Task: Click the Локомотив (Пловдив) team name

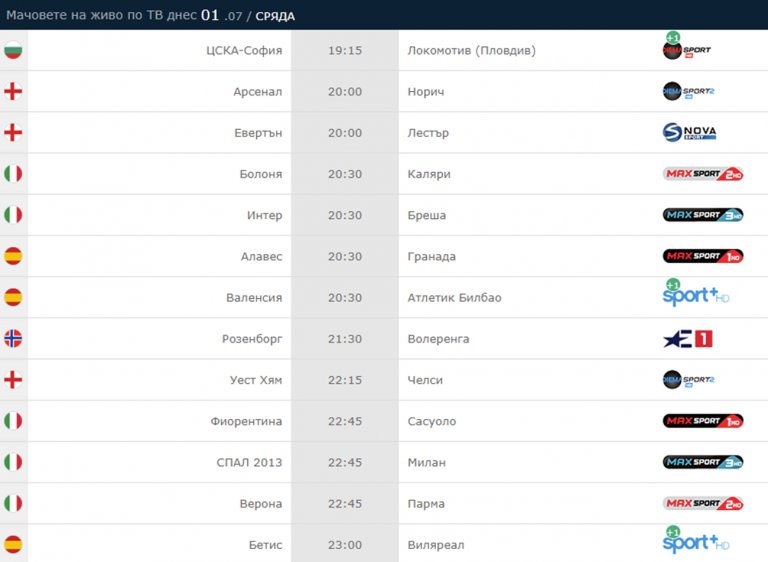Action: point(471,50)
